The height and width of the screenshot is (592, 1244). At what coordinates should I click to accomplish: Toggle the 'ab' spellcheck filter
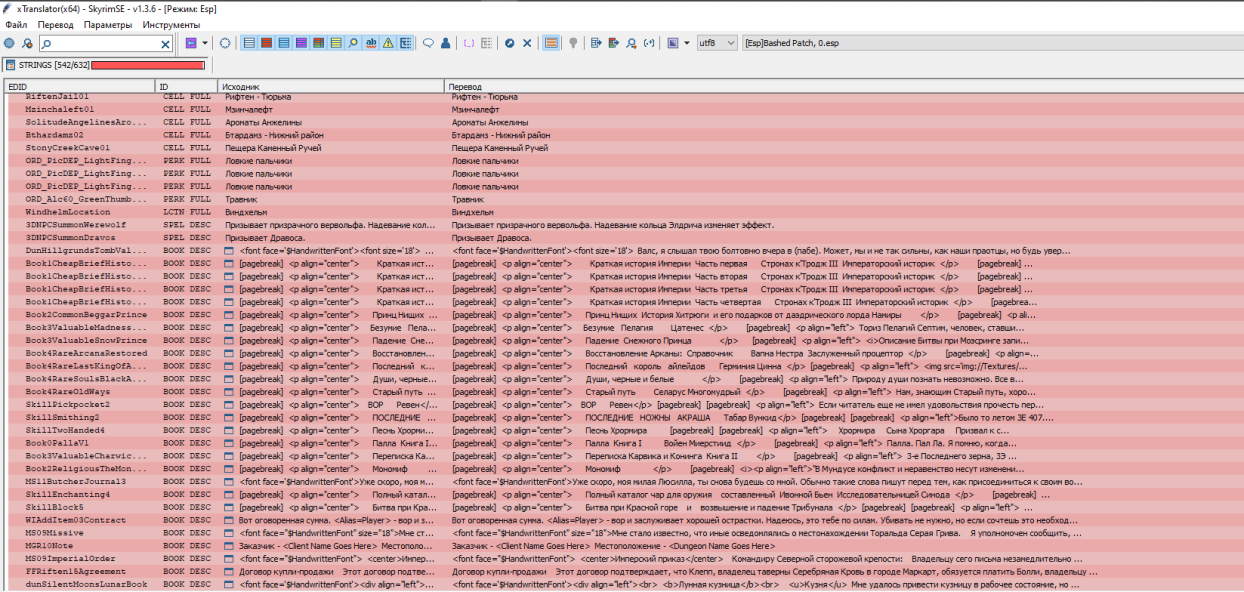click(x=371, y=43)
